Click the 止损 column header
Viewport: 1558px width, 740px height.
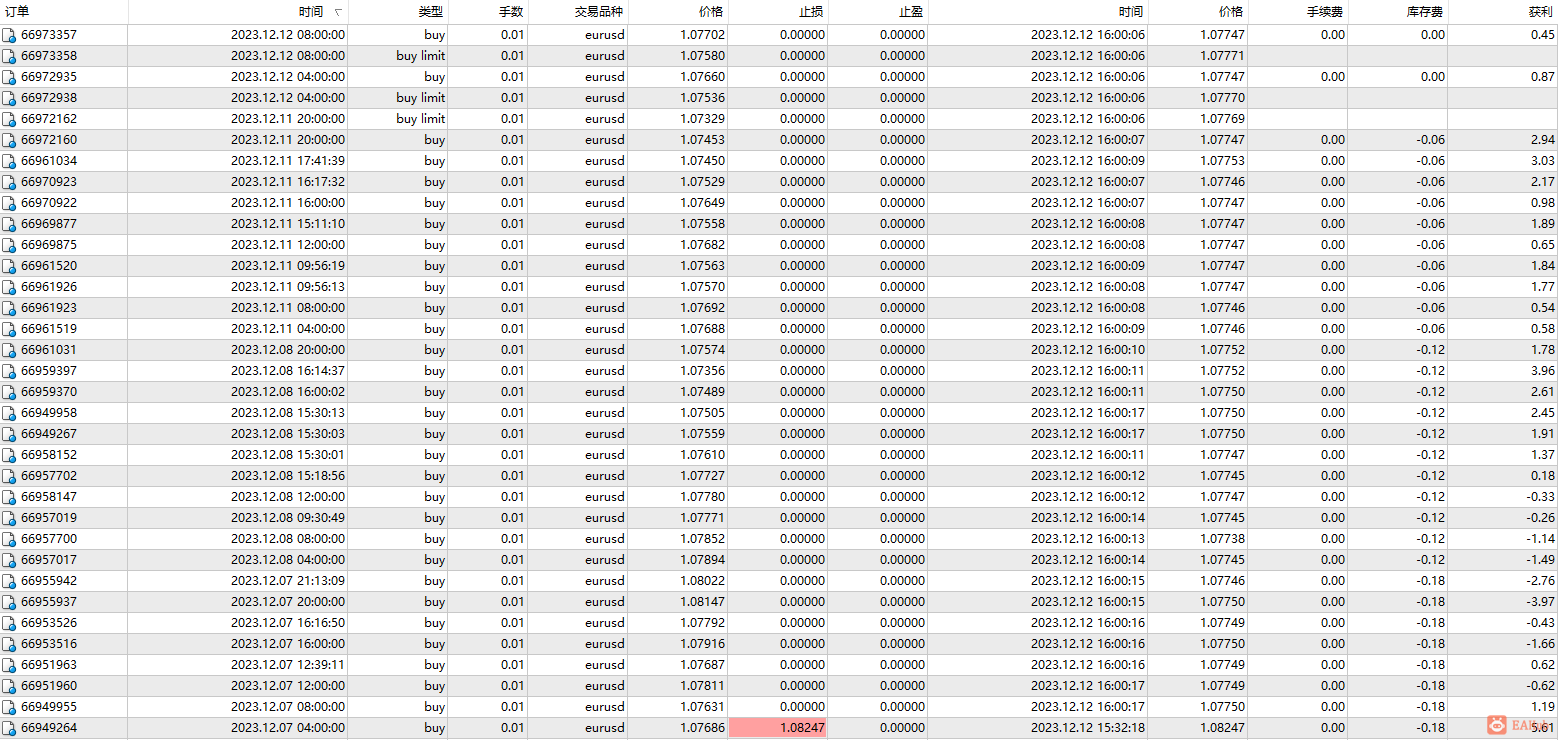(778, 12)
